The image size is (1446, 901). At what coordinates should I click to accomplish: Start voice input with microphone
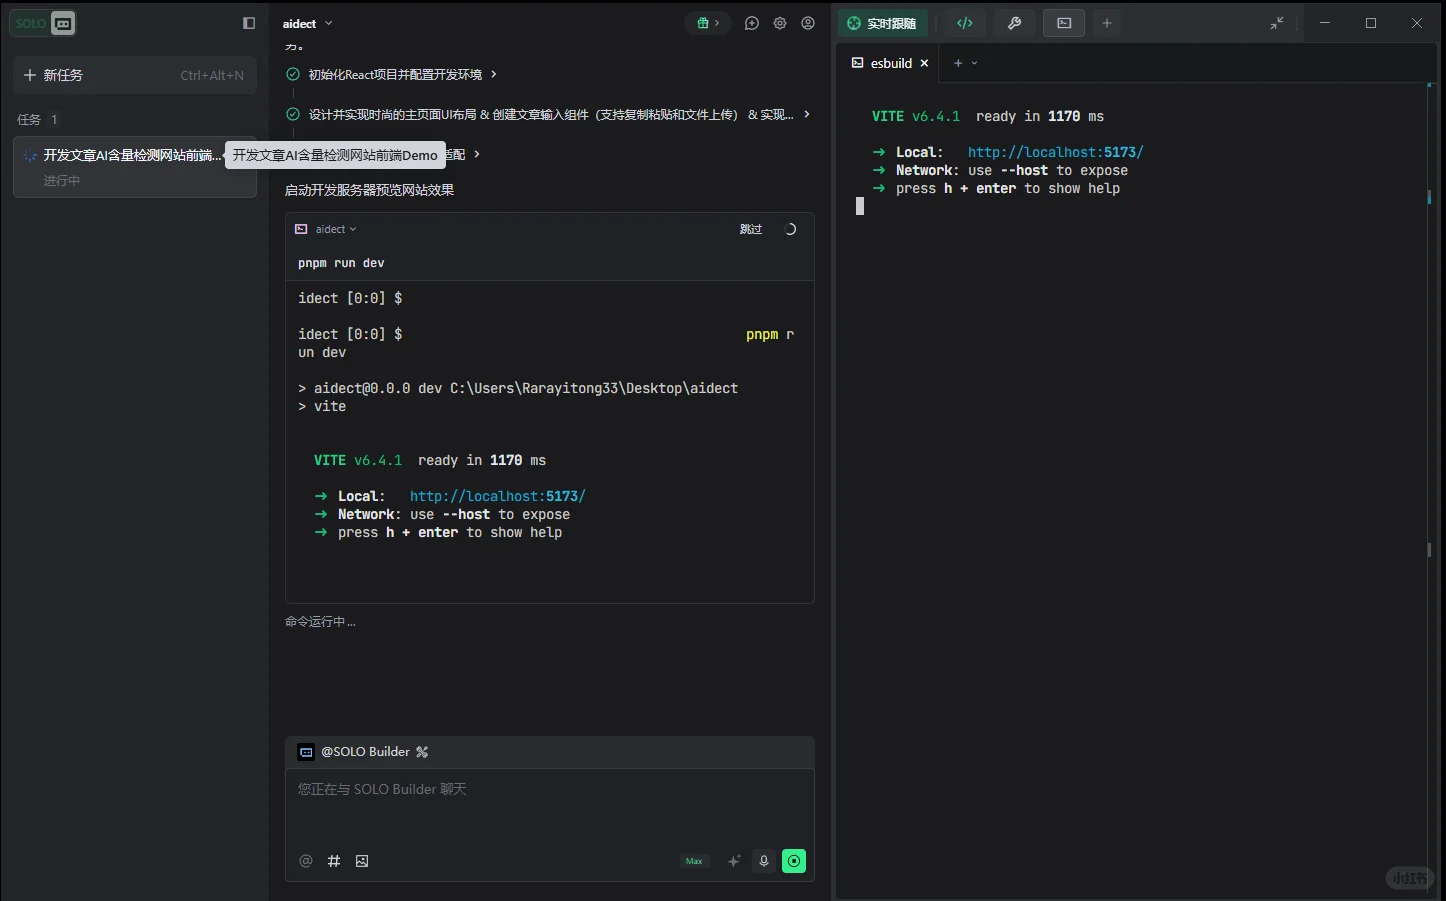pos(764,861)
